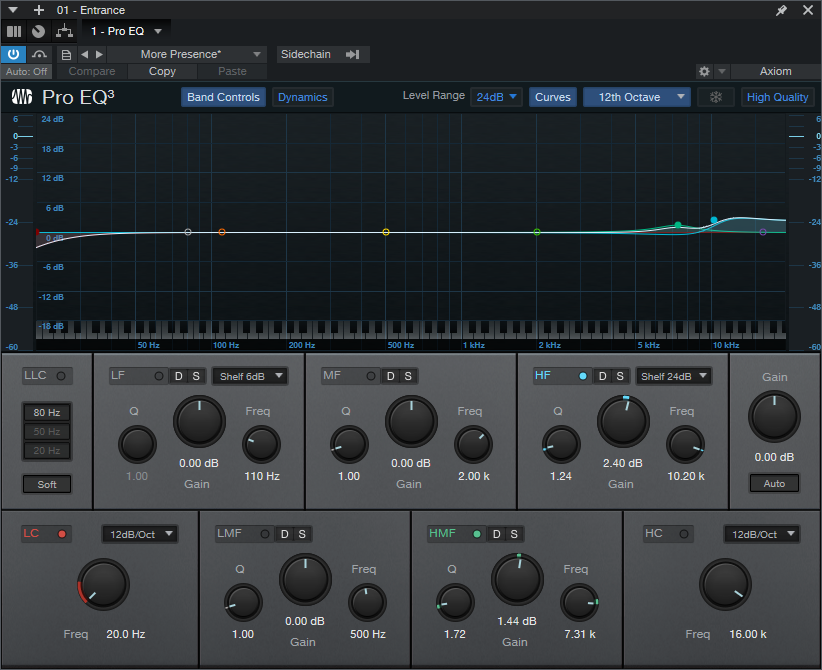Open the title bar window menu triangle

point(13,10)
